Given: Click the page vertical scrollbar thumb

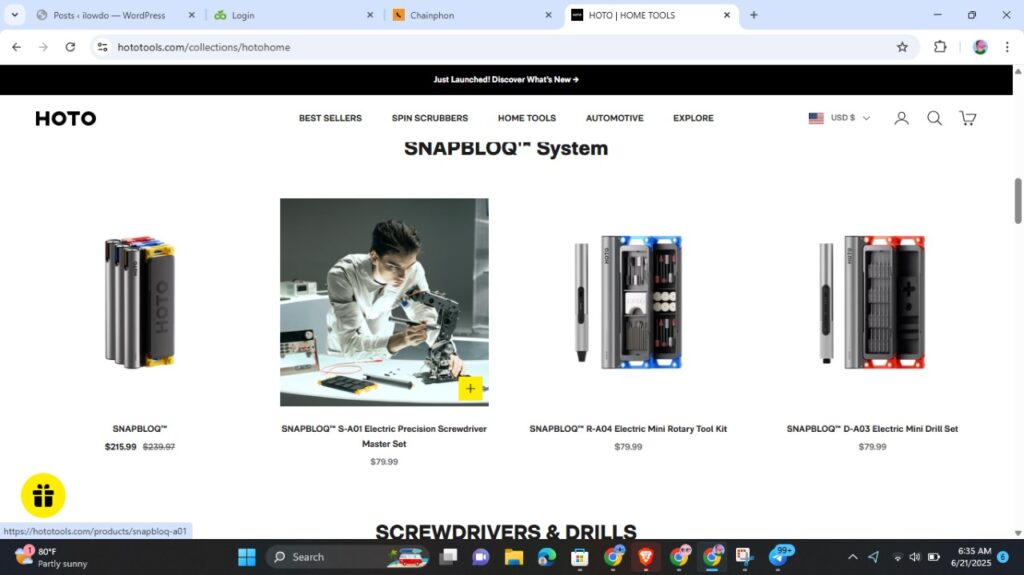Looking at the screenshot, I should tap(1017, 201).
